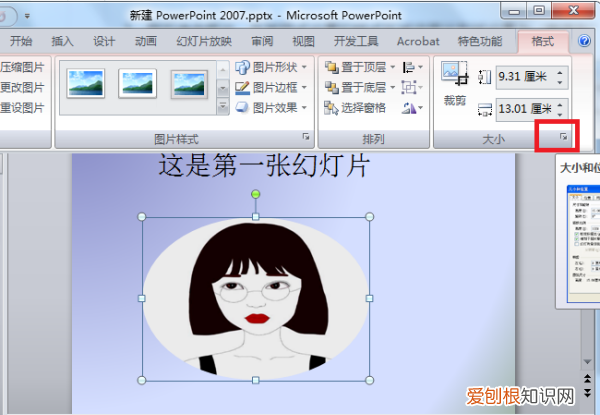Select the 格式 picture tools tab
Screen dimensions: 600x415
coord(543,41)
